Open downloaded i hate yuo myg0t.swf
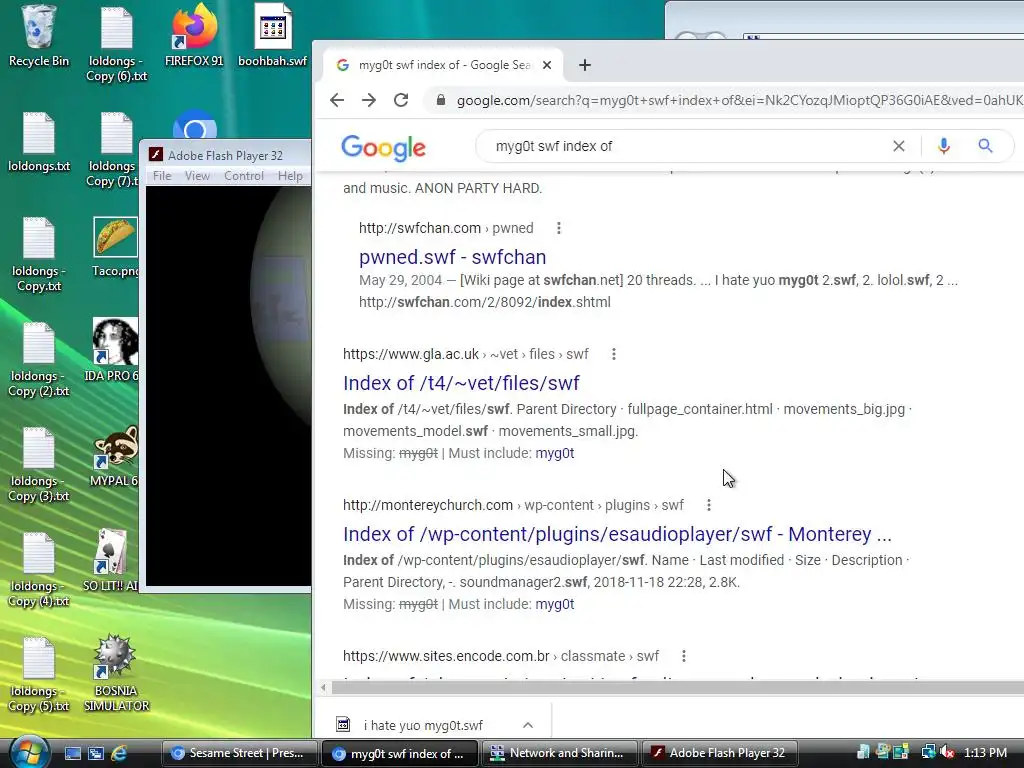Screen dimensions: 1024x768 click(x=423, y=725)
